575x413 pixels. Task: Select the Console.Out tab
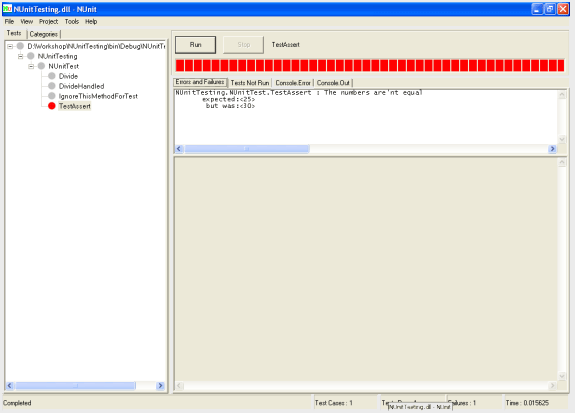333,83
